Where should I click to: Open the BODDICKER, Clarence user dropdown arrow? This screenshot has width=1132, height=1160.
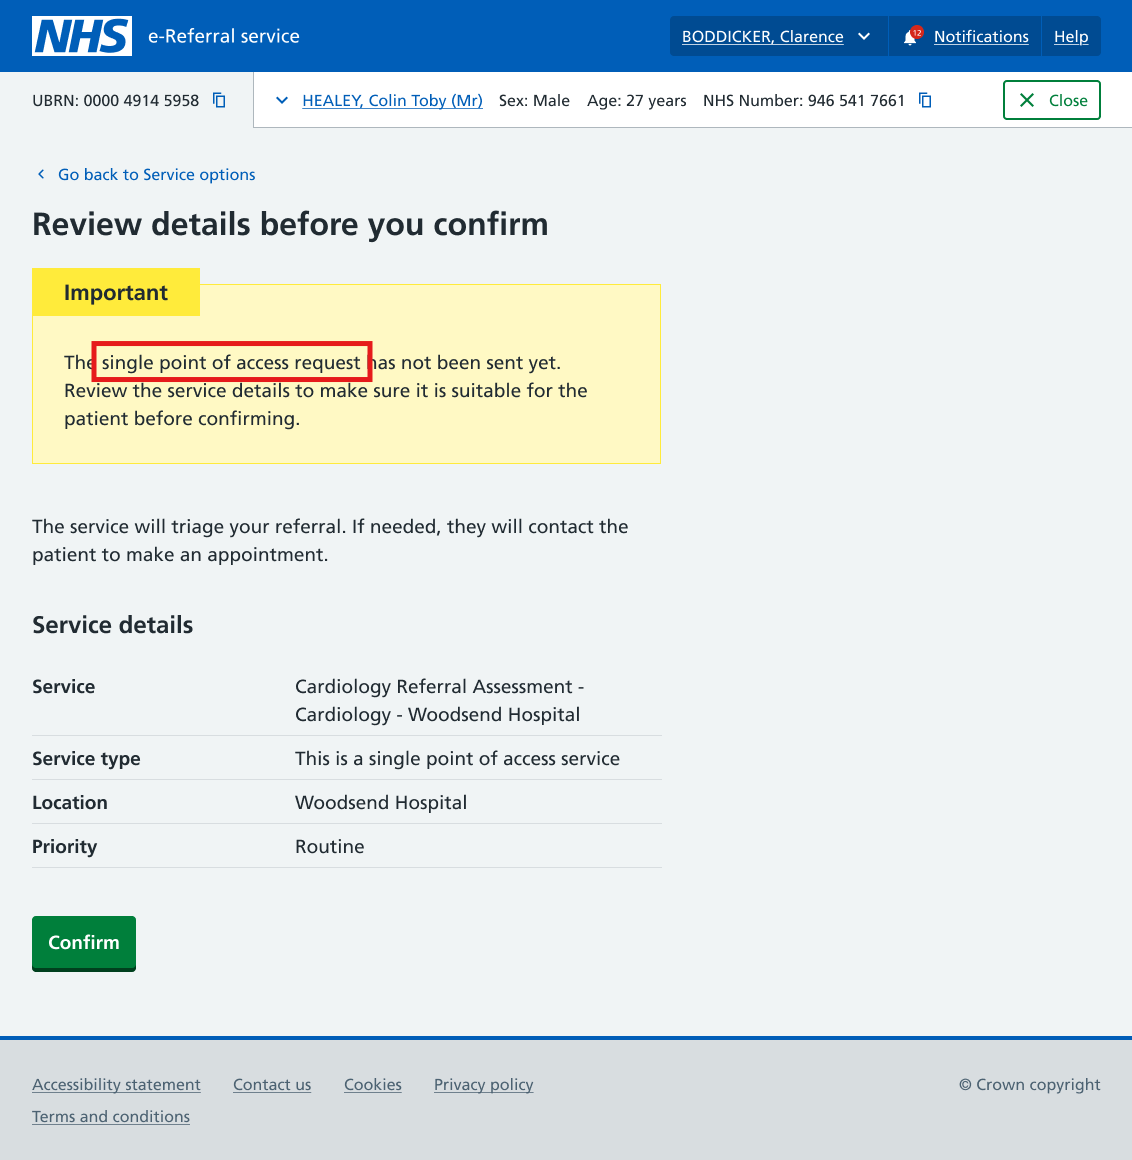tap(863, 36)
